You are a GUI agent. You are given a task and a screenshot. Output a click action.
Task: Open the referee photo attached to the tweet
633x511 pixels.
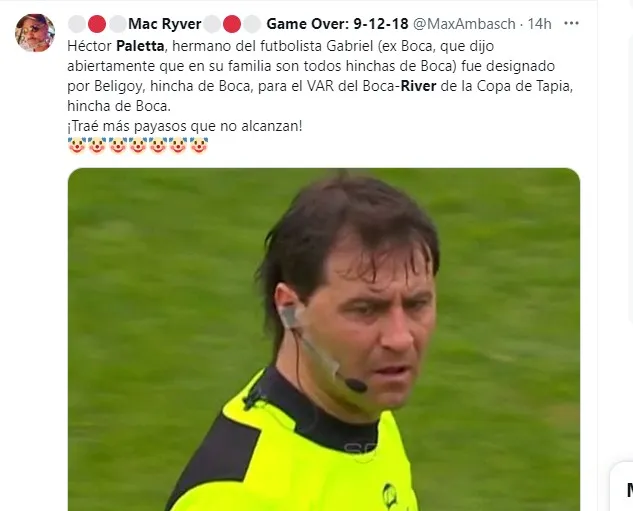pos(324,339)
